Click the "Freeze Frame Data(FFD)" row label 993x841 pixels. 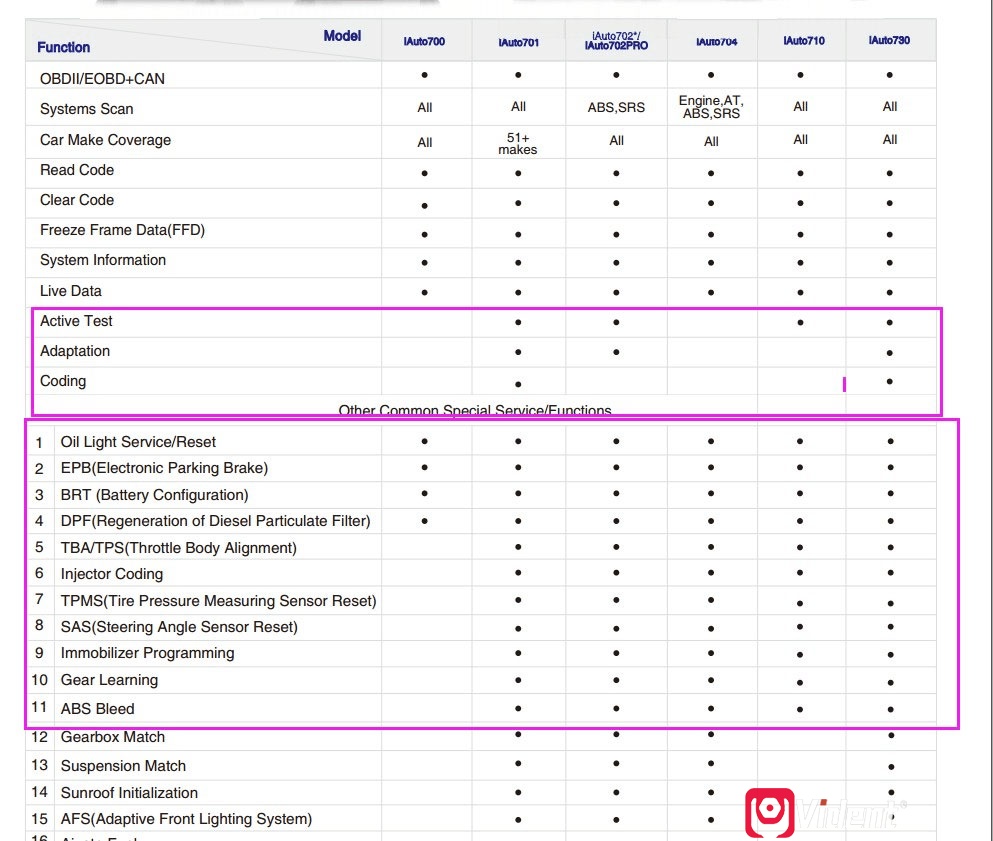click(x=122, y=230)
